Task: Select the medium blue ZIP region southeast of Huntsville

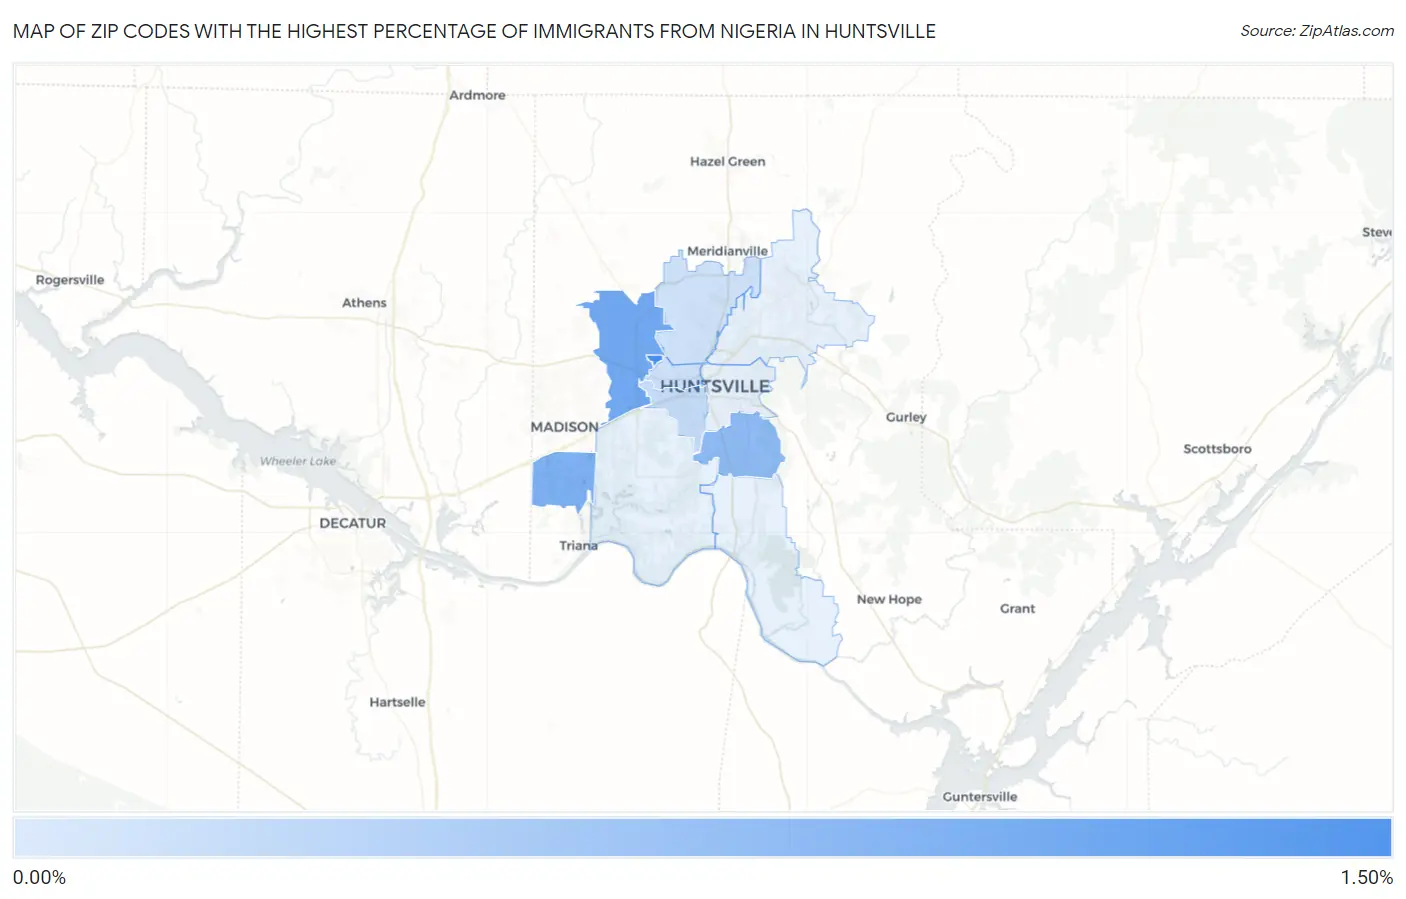Action: pyautogui.click(x=746, y=446)
